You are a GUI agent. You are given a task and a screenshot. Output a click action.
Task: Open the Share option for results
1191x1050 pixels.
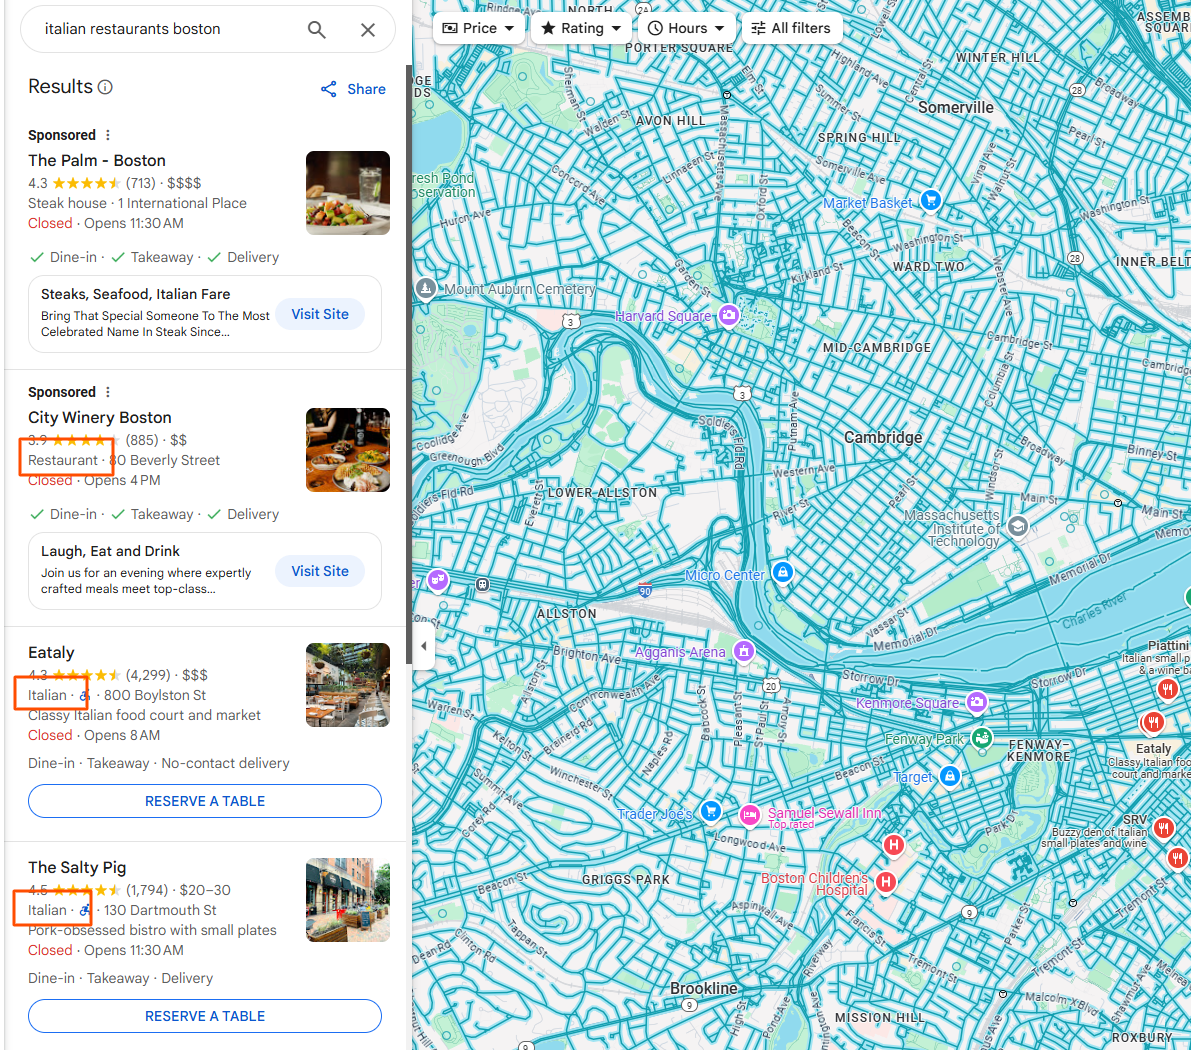352,89
